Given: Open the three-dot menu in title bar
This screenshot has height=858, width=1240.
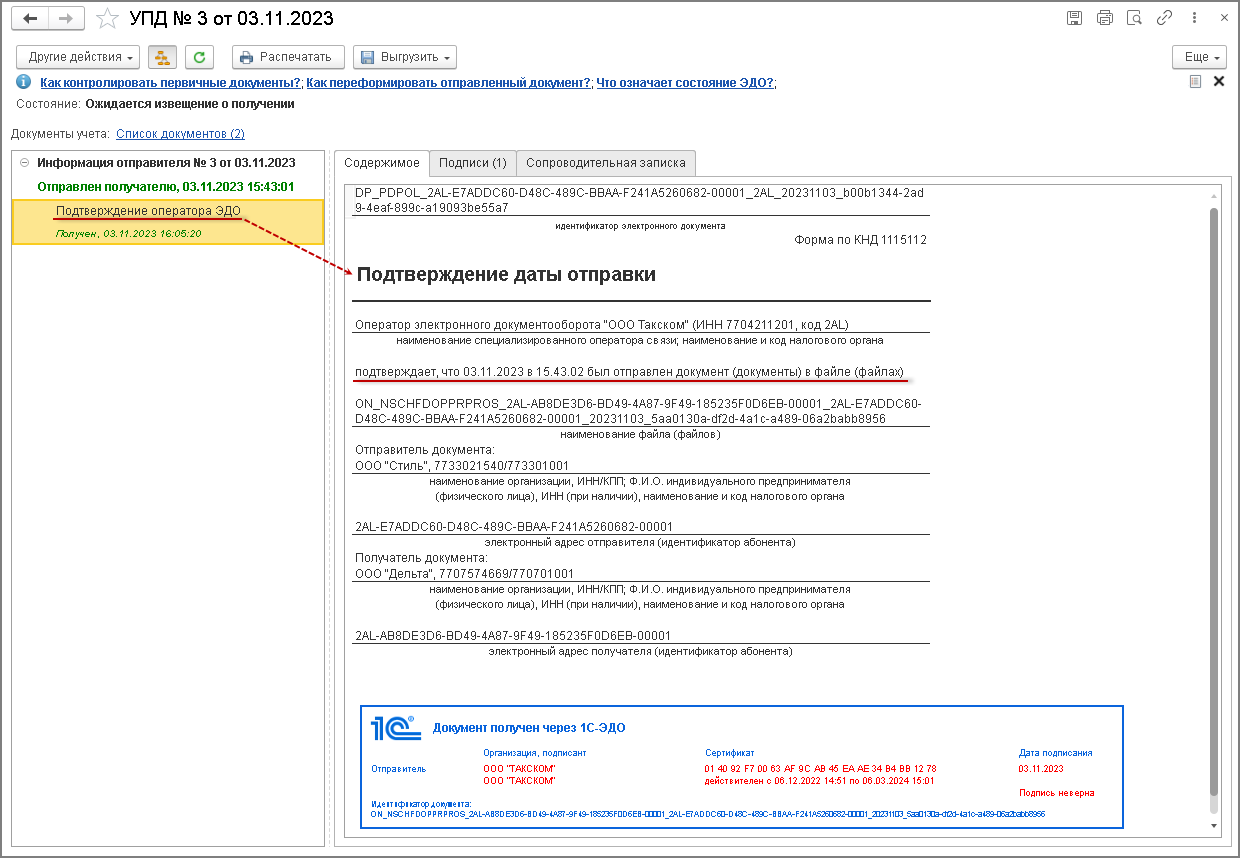Looking at the screenshot, I should pyautogui.click(x=1194, y=18).
